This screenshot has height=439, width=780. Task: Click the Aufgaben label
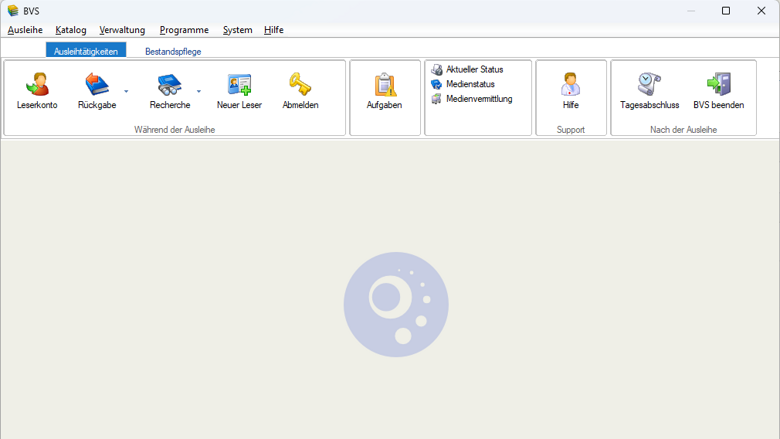385,105
